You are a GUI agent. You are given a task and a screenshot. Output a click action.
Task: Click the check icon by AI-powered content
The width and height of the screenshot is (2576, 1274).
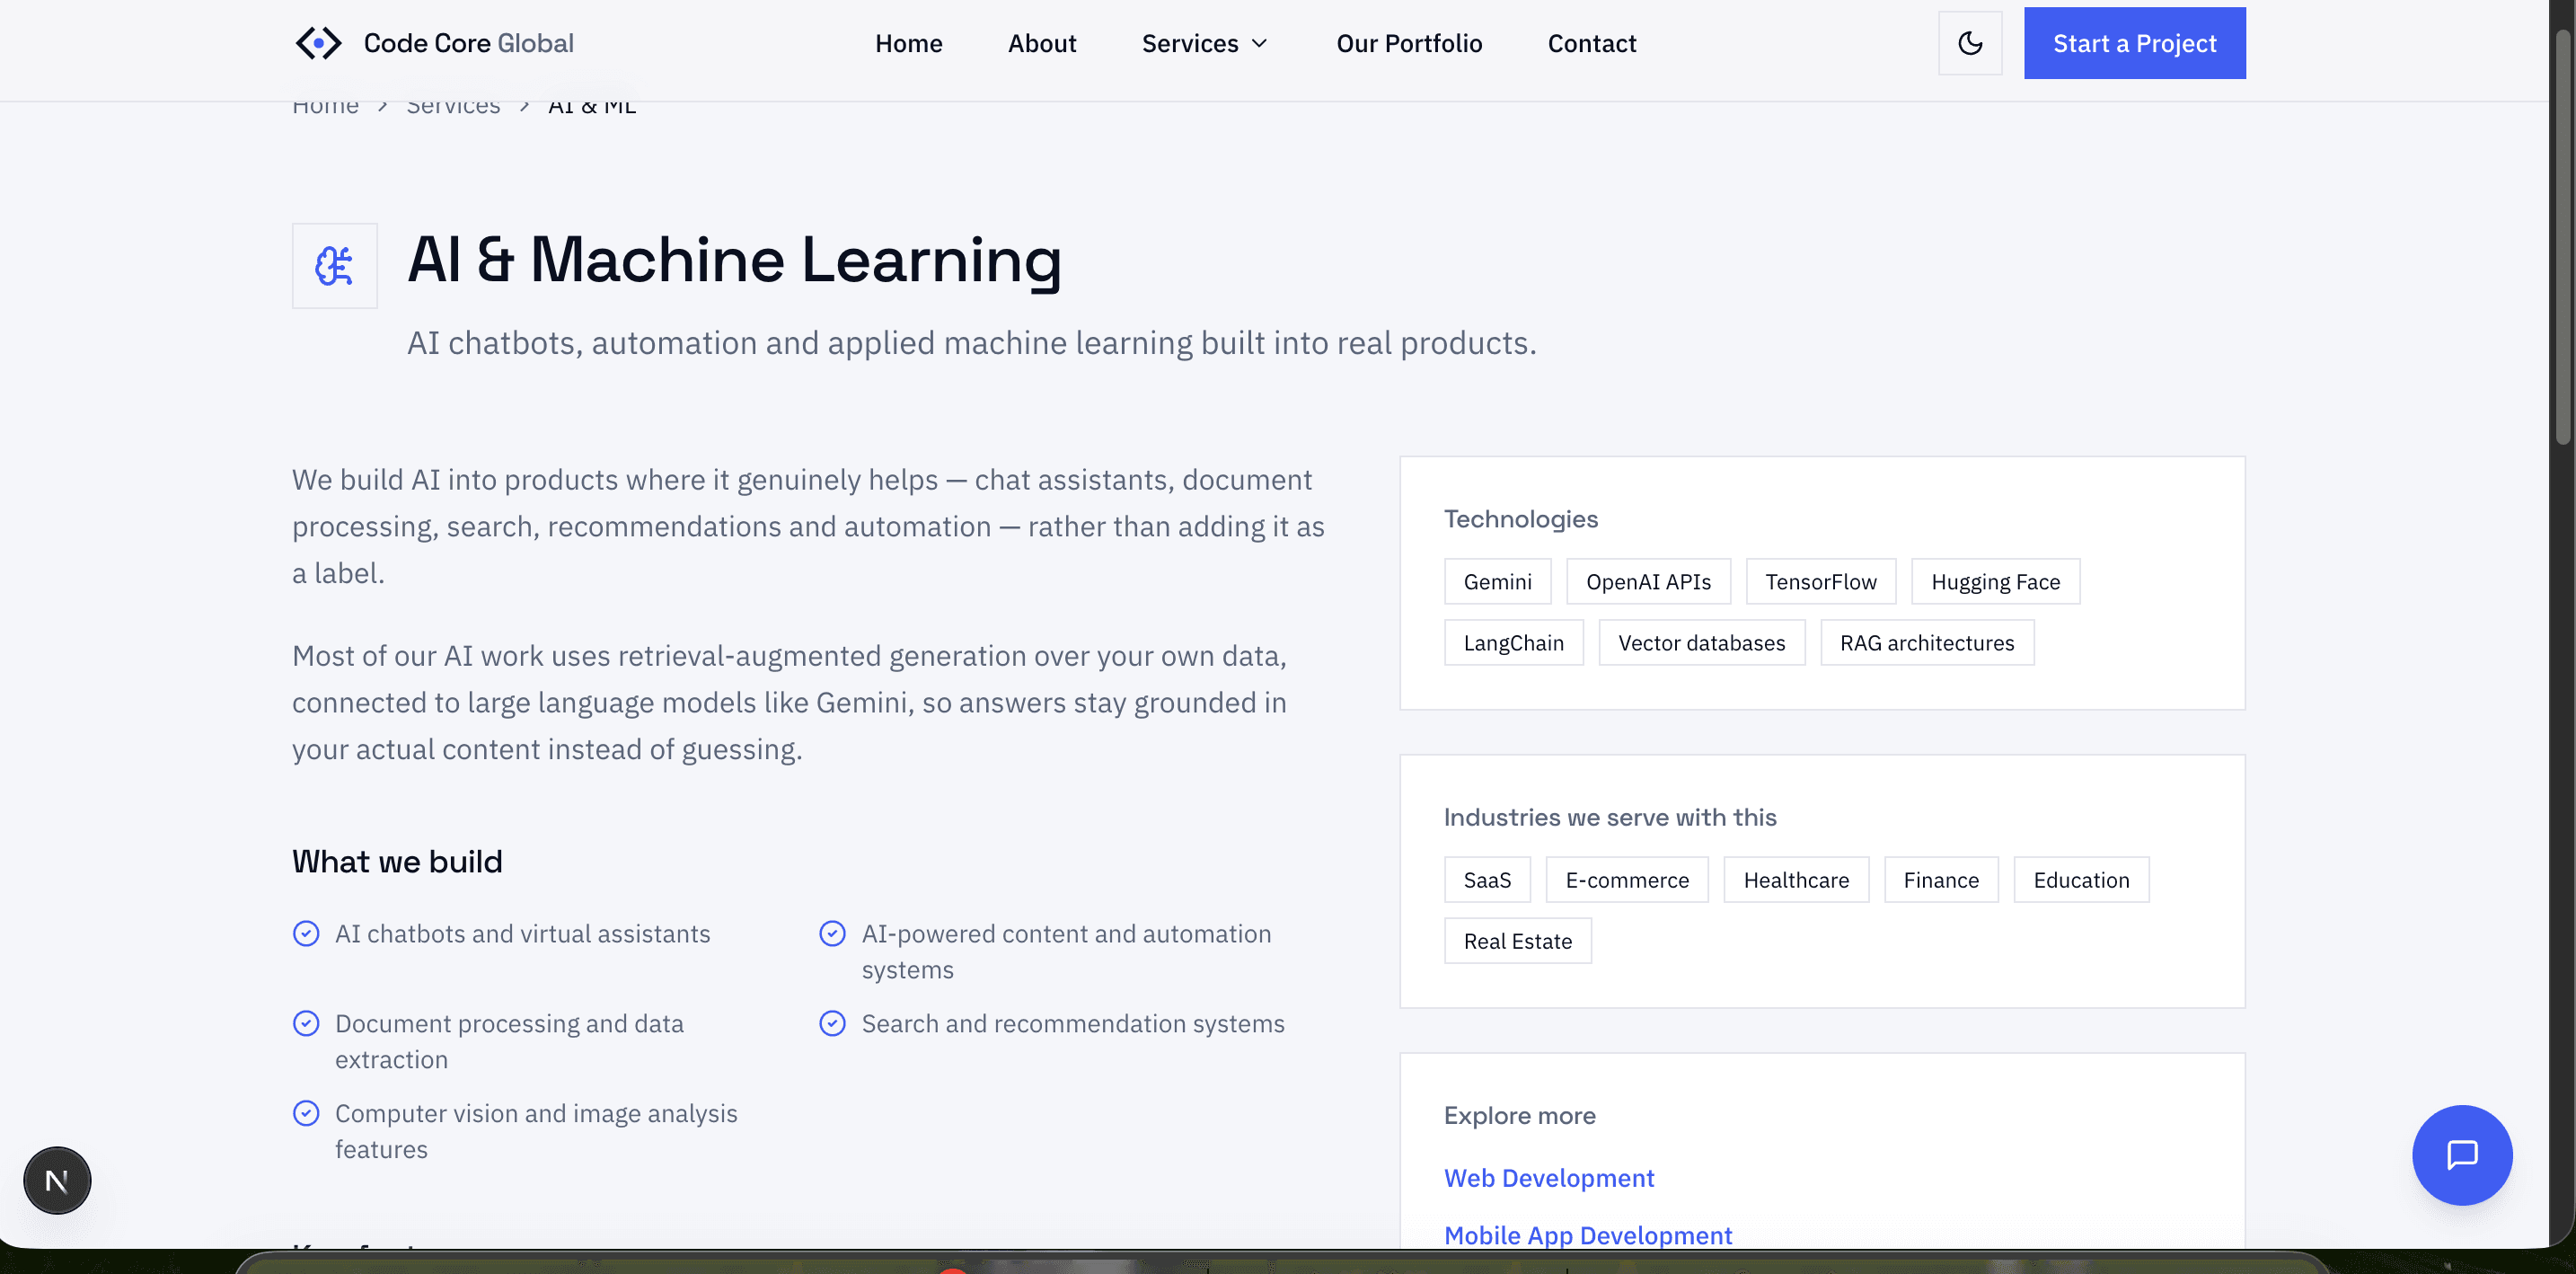[x=832, y=934]
